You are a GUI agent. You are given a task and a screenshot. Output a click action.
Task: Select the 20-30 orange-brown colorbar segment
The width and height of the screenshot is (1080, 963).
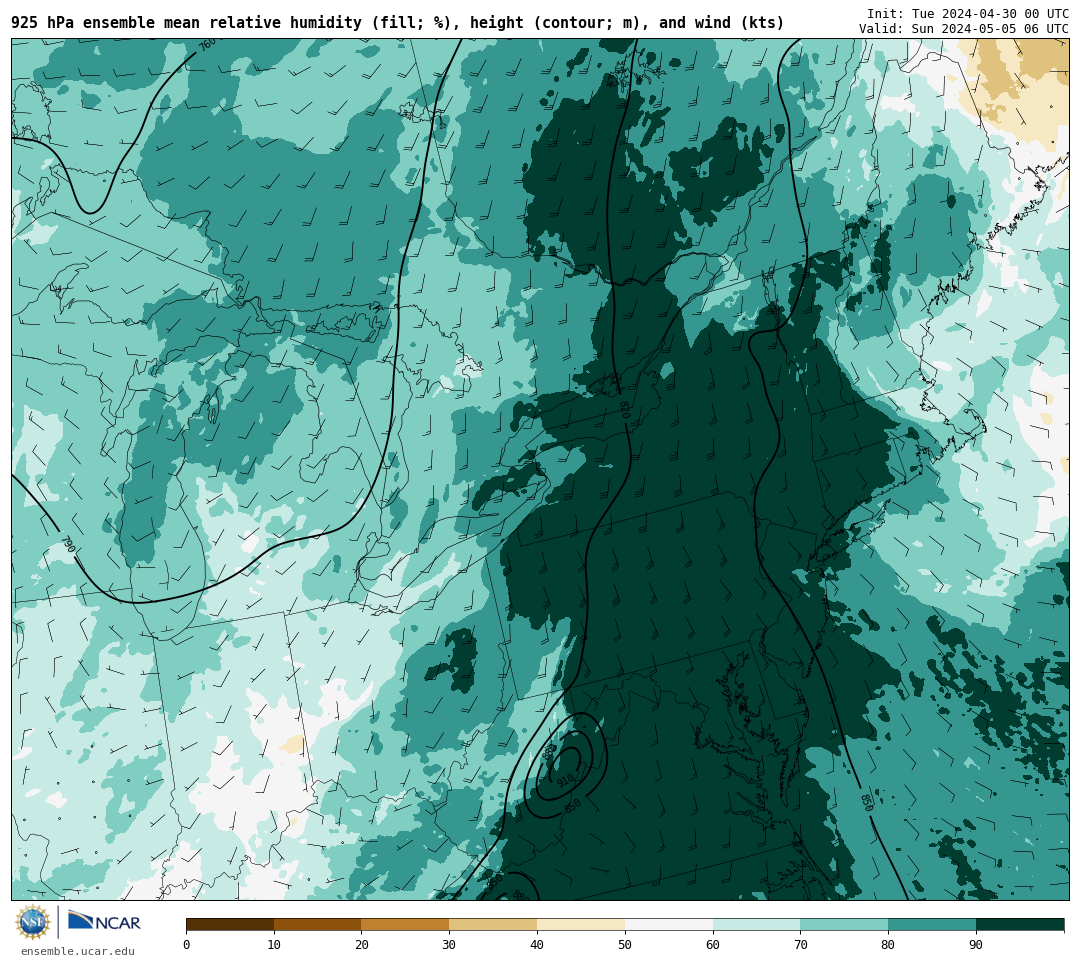point(405,924)
